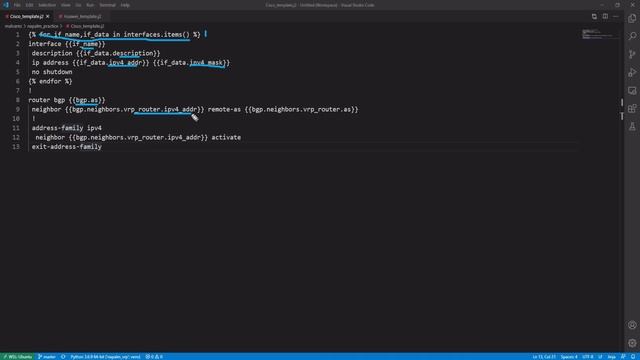Click line number 8 in the gutter
This screenshot has width=640, height=360.
(x=18, y=100)
